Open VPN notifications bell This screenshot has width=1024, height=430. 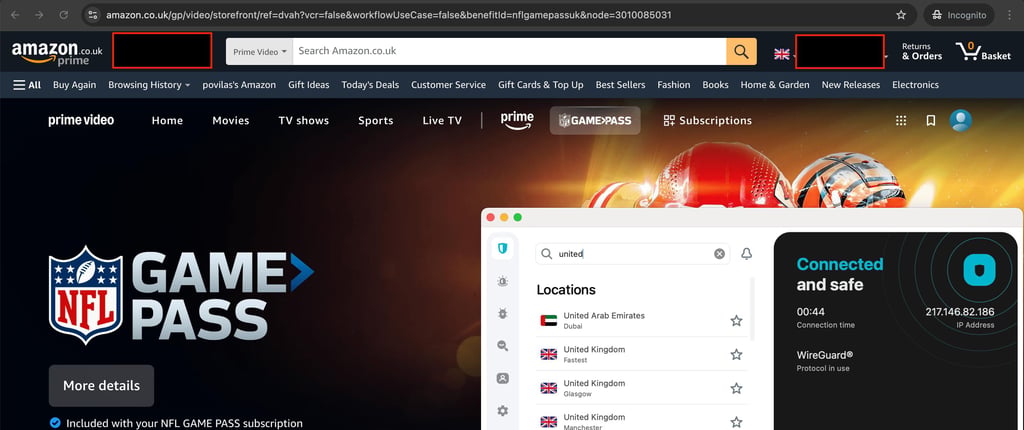click(x=746, y=254)
